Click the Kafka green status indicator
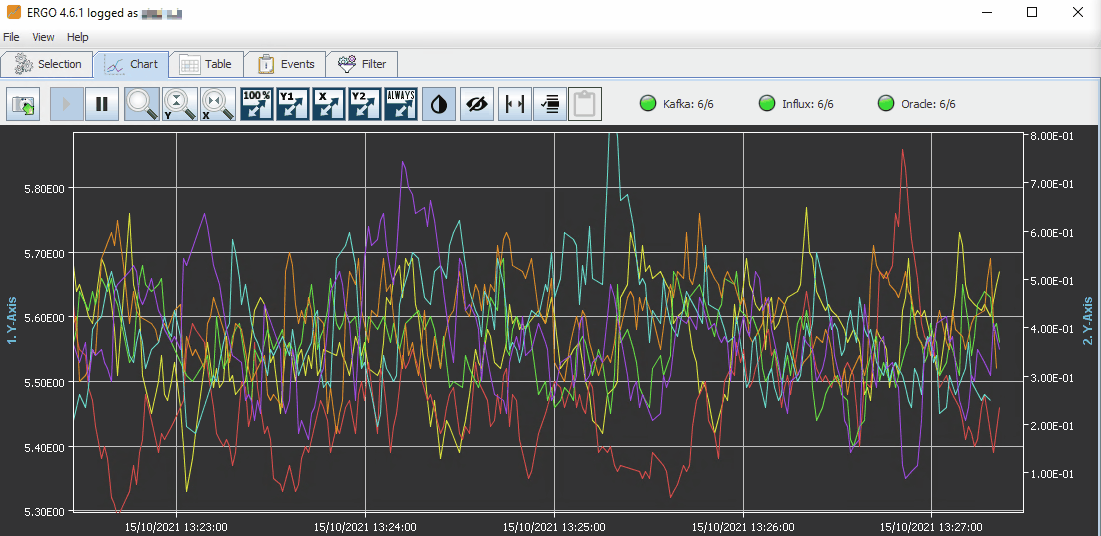Viewport: 1101px width, 536px height. (x=647, y=104)
